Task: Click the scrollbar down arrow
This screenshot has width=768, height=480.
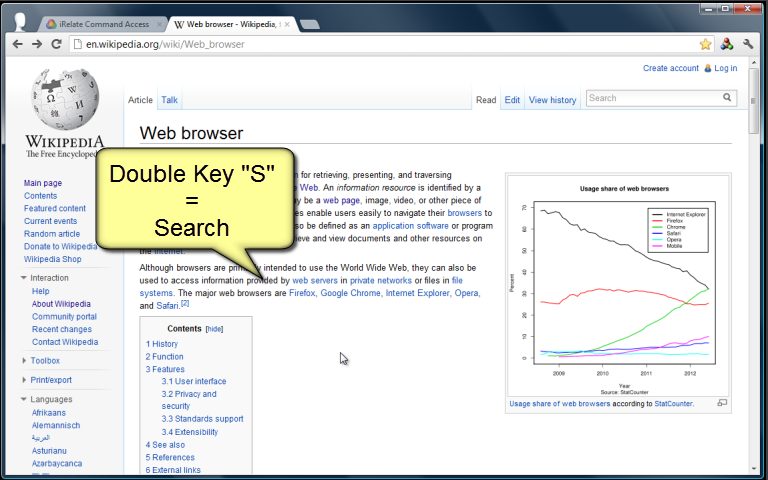Action: click(753, 469)
